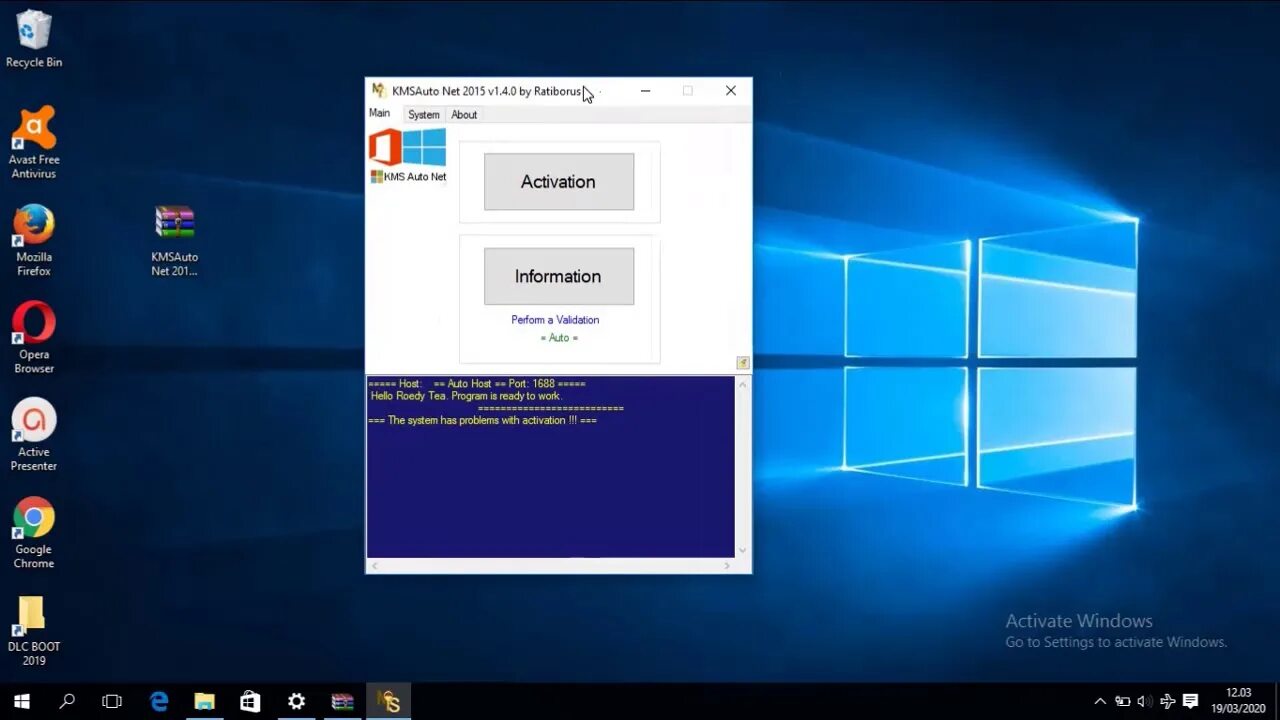This screenshot has width=1280, height=720.
Task: Click the Office logo in KMSAuto
Action: coord(385,148)
